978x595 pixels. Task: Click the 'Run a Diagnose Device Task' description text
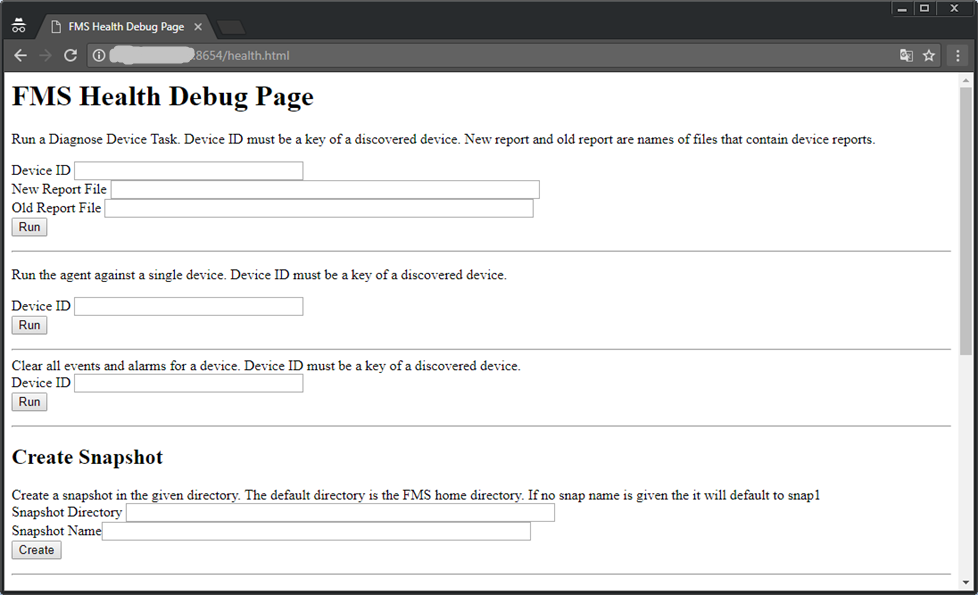[x=443, y=139]
